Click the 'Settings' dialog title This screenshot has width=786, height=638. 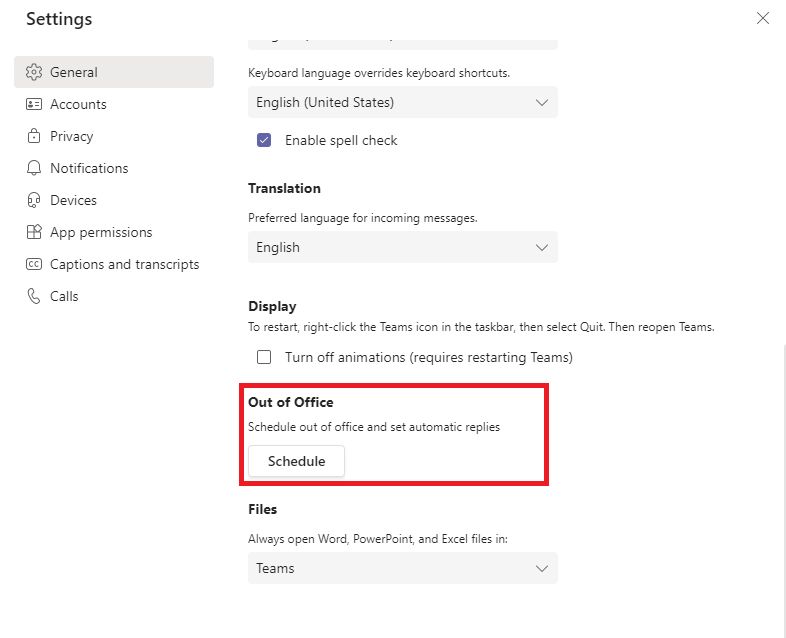59,19
